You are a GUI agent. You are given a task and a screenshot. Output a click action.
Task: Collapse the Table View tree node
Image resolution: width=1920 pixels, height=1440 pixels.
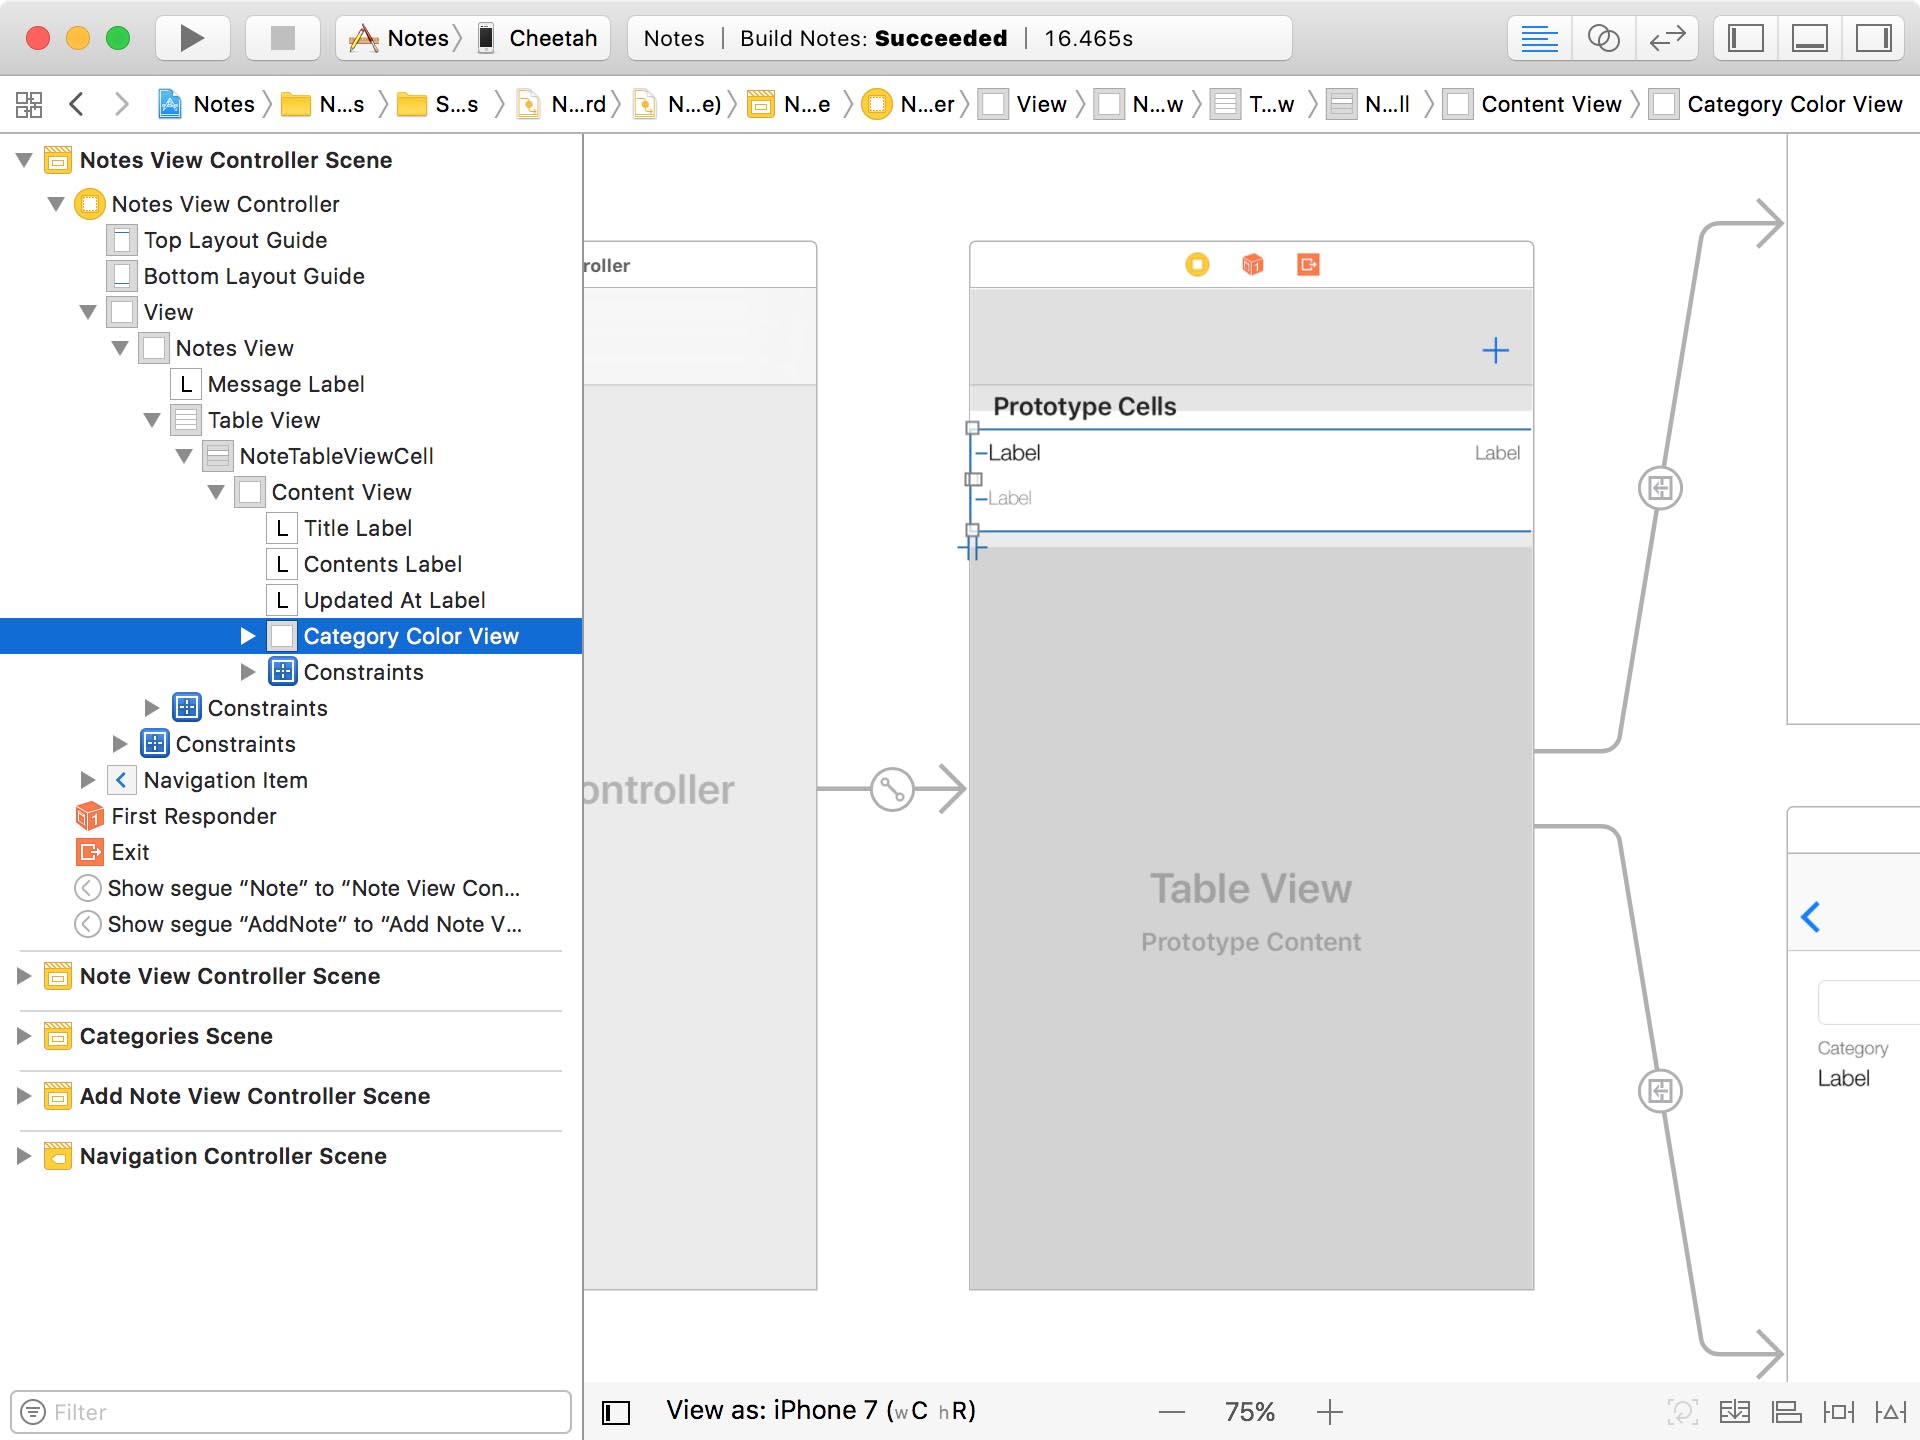pos(152,420)
